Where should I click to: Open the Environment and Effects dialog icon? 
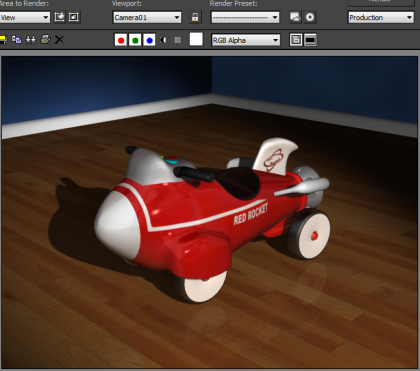pos(310,17)
